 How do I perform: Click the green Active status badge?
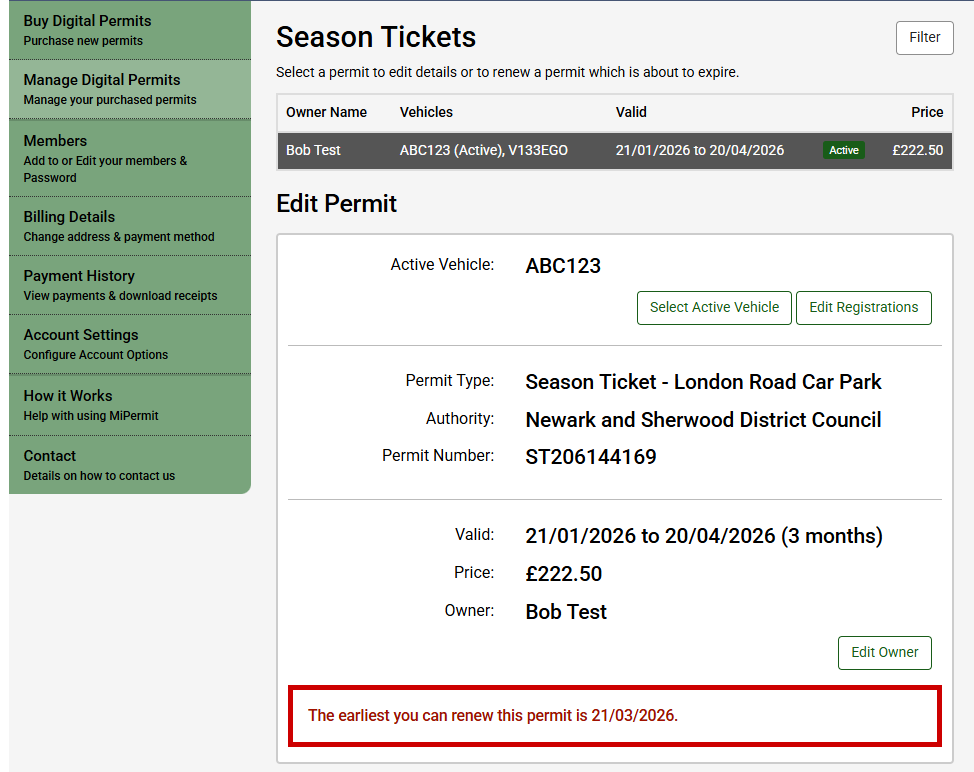[x=844, y=151]
